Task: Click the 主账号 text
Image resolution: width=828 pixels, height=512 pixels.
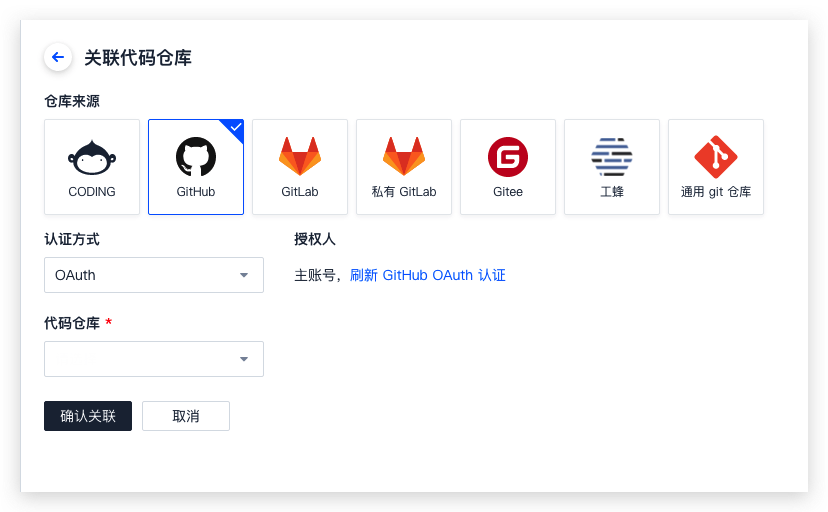Action: coord(315,275)
